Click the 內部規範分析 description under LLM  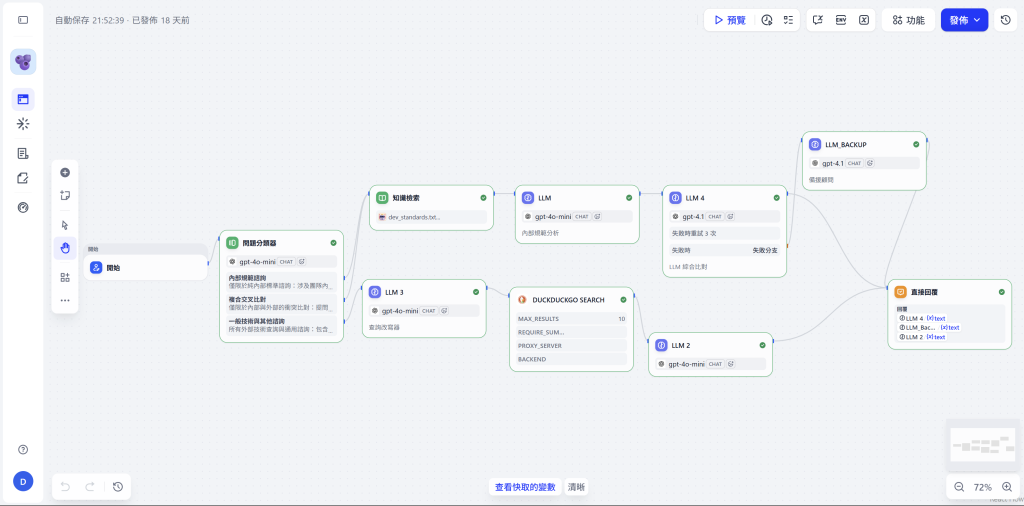point(540,232)
